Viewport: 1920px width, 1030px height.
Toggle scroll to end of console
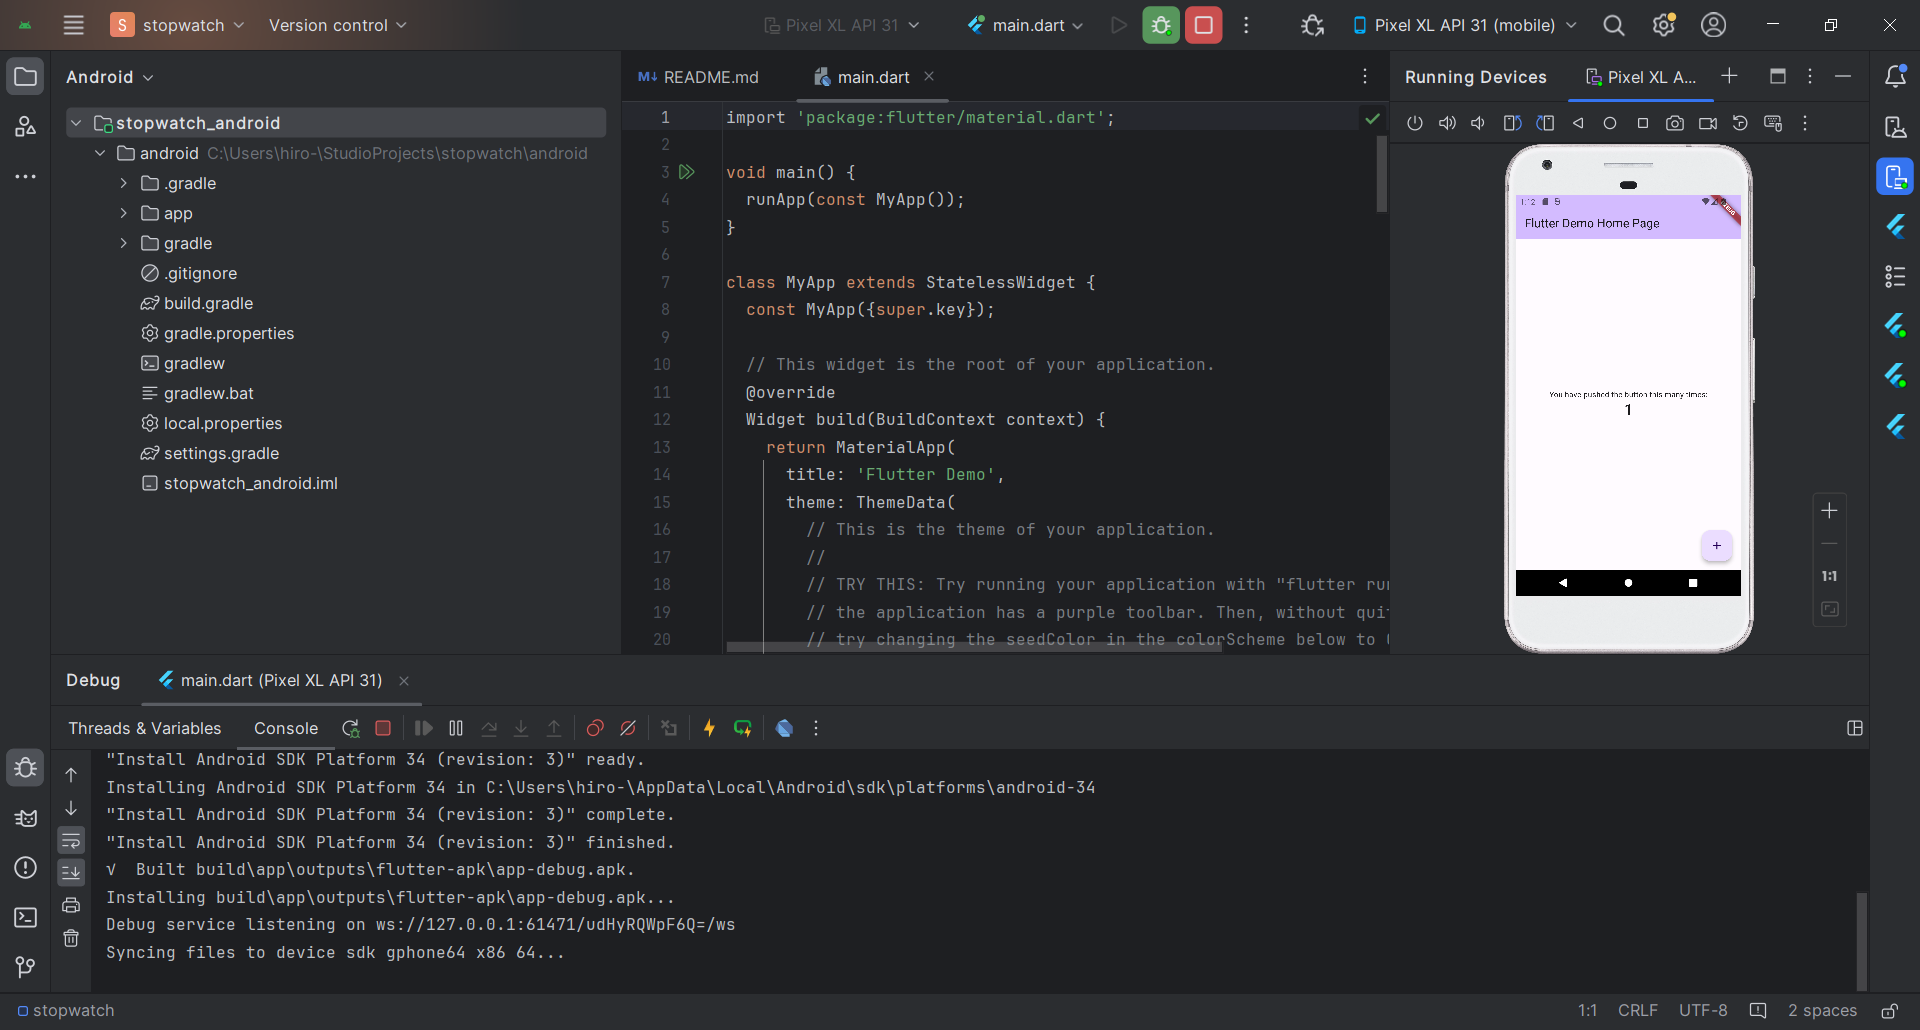click(x=71, y=873)
